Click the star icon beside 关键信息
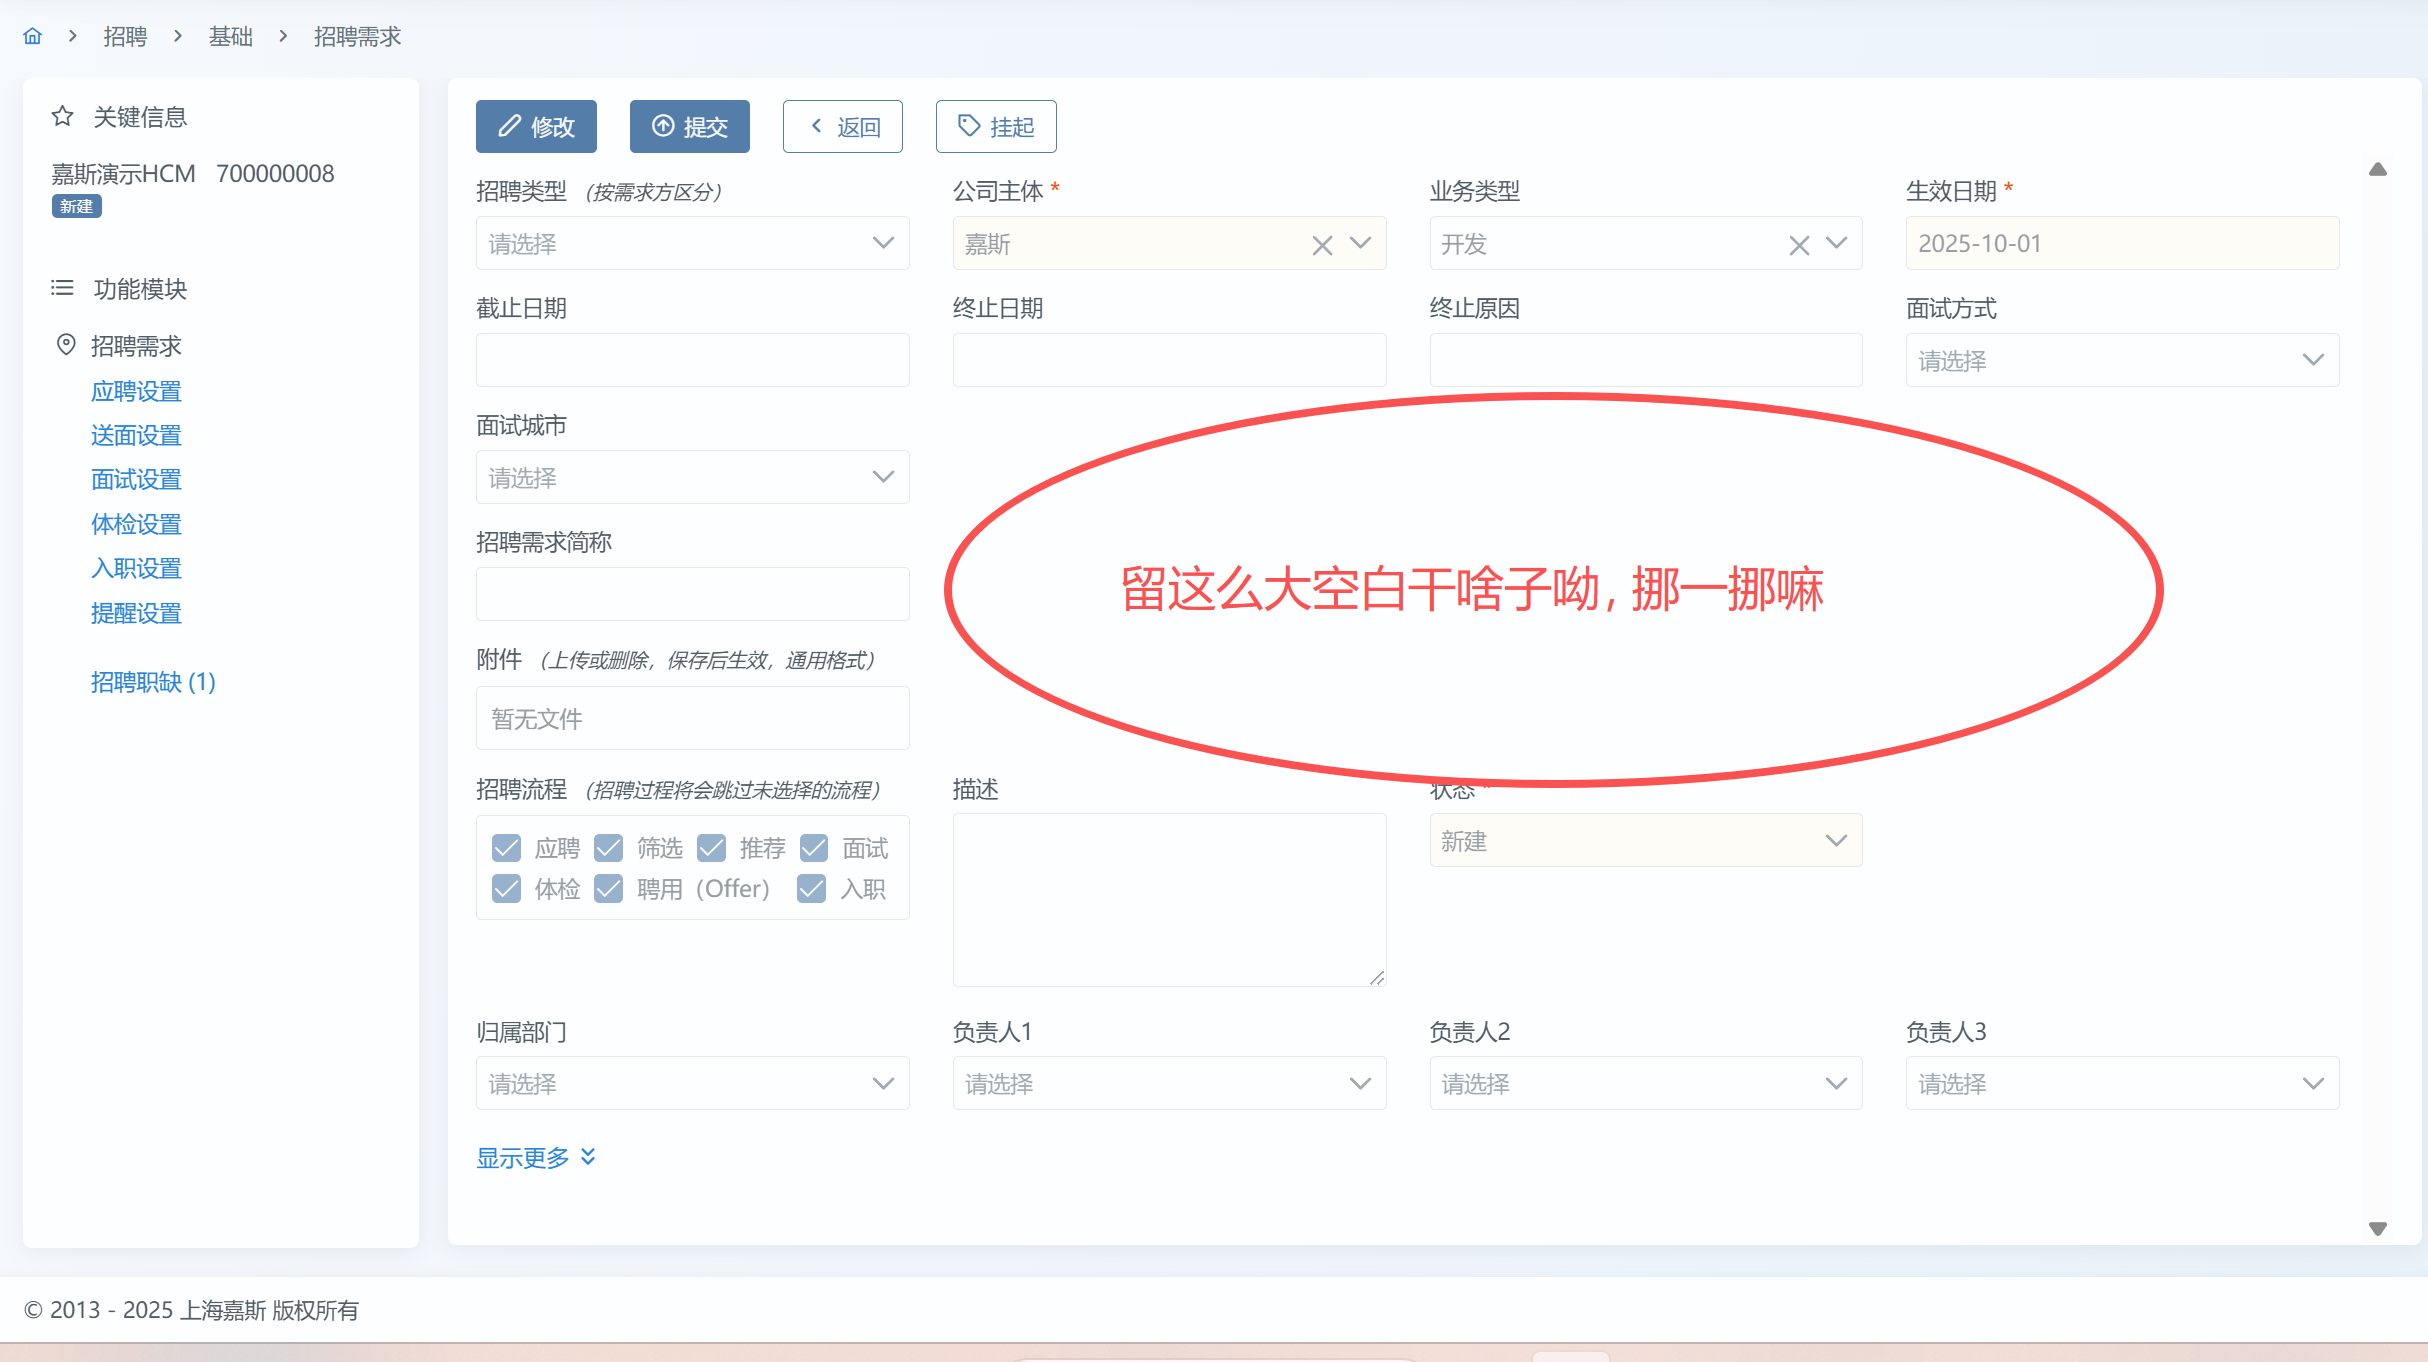2428x1362 pixels. [63, 117]
